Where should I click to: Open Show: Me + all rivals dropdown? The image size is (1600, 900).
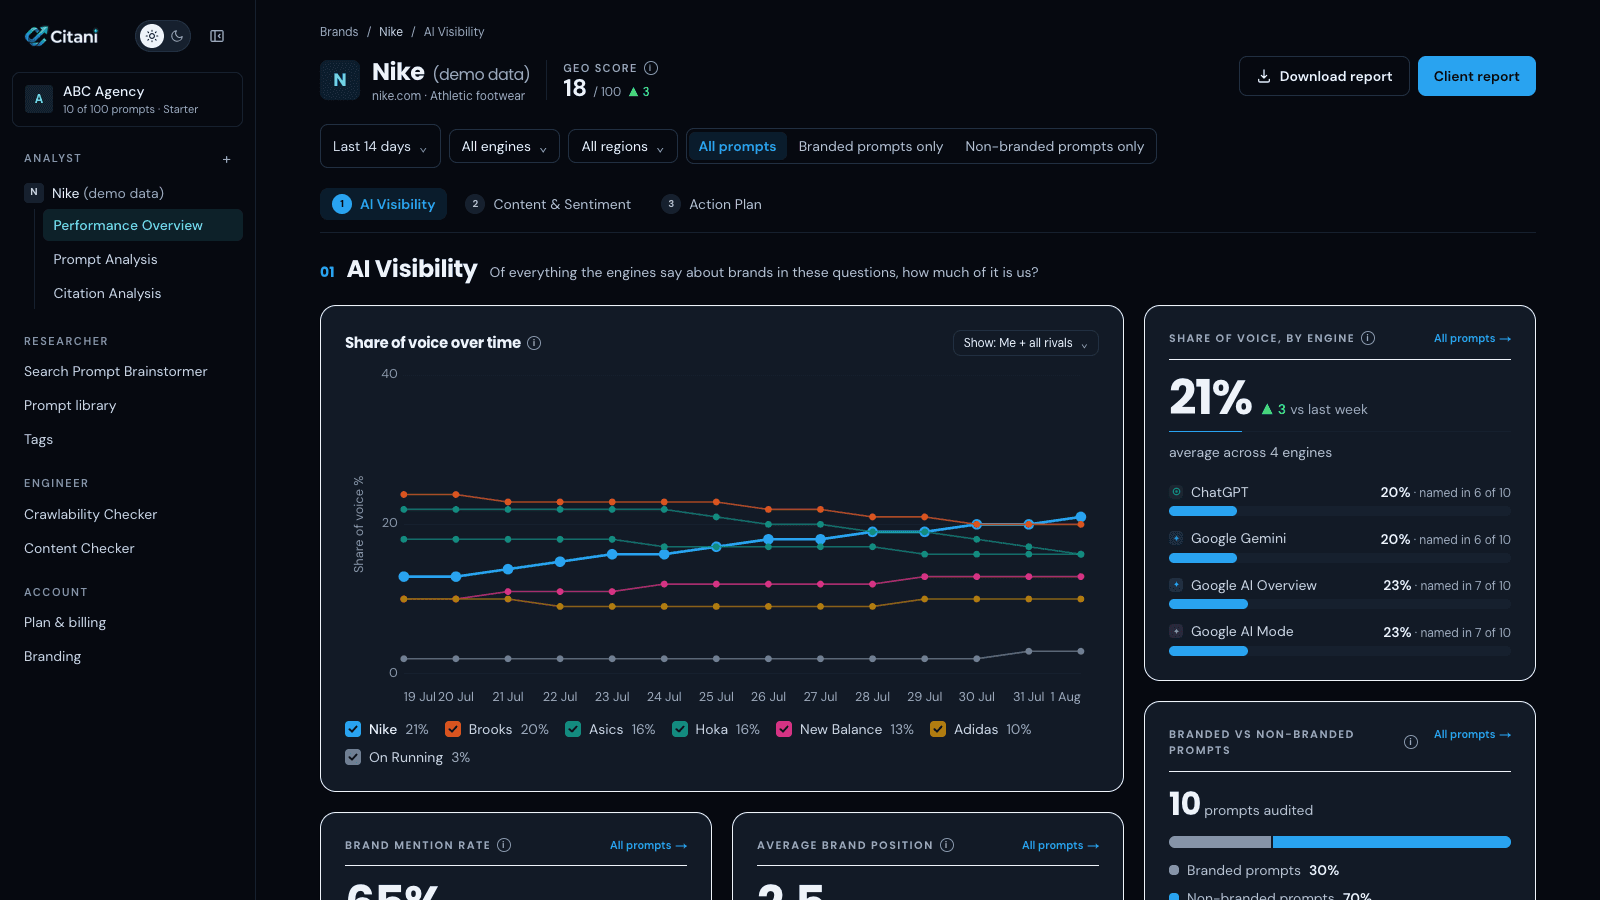1026,343
